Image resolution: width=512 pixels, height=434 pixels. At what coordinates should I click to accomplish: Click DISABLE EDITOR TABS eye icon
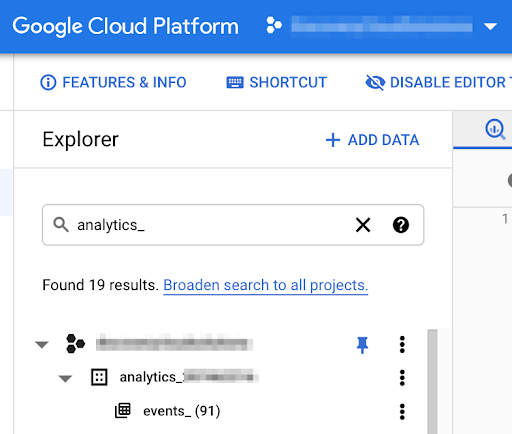point(375,82)
